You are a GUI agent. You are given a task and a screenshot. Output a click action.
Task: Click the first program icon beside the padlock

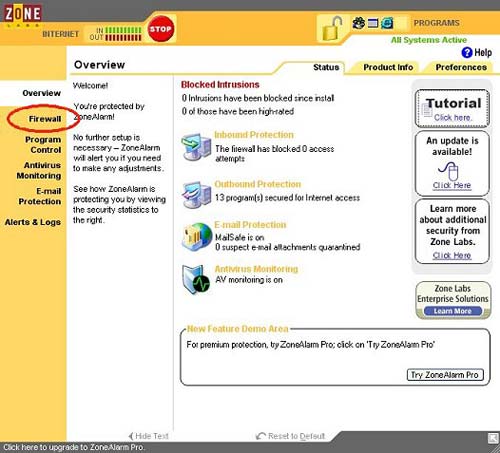point(359,23)
